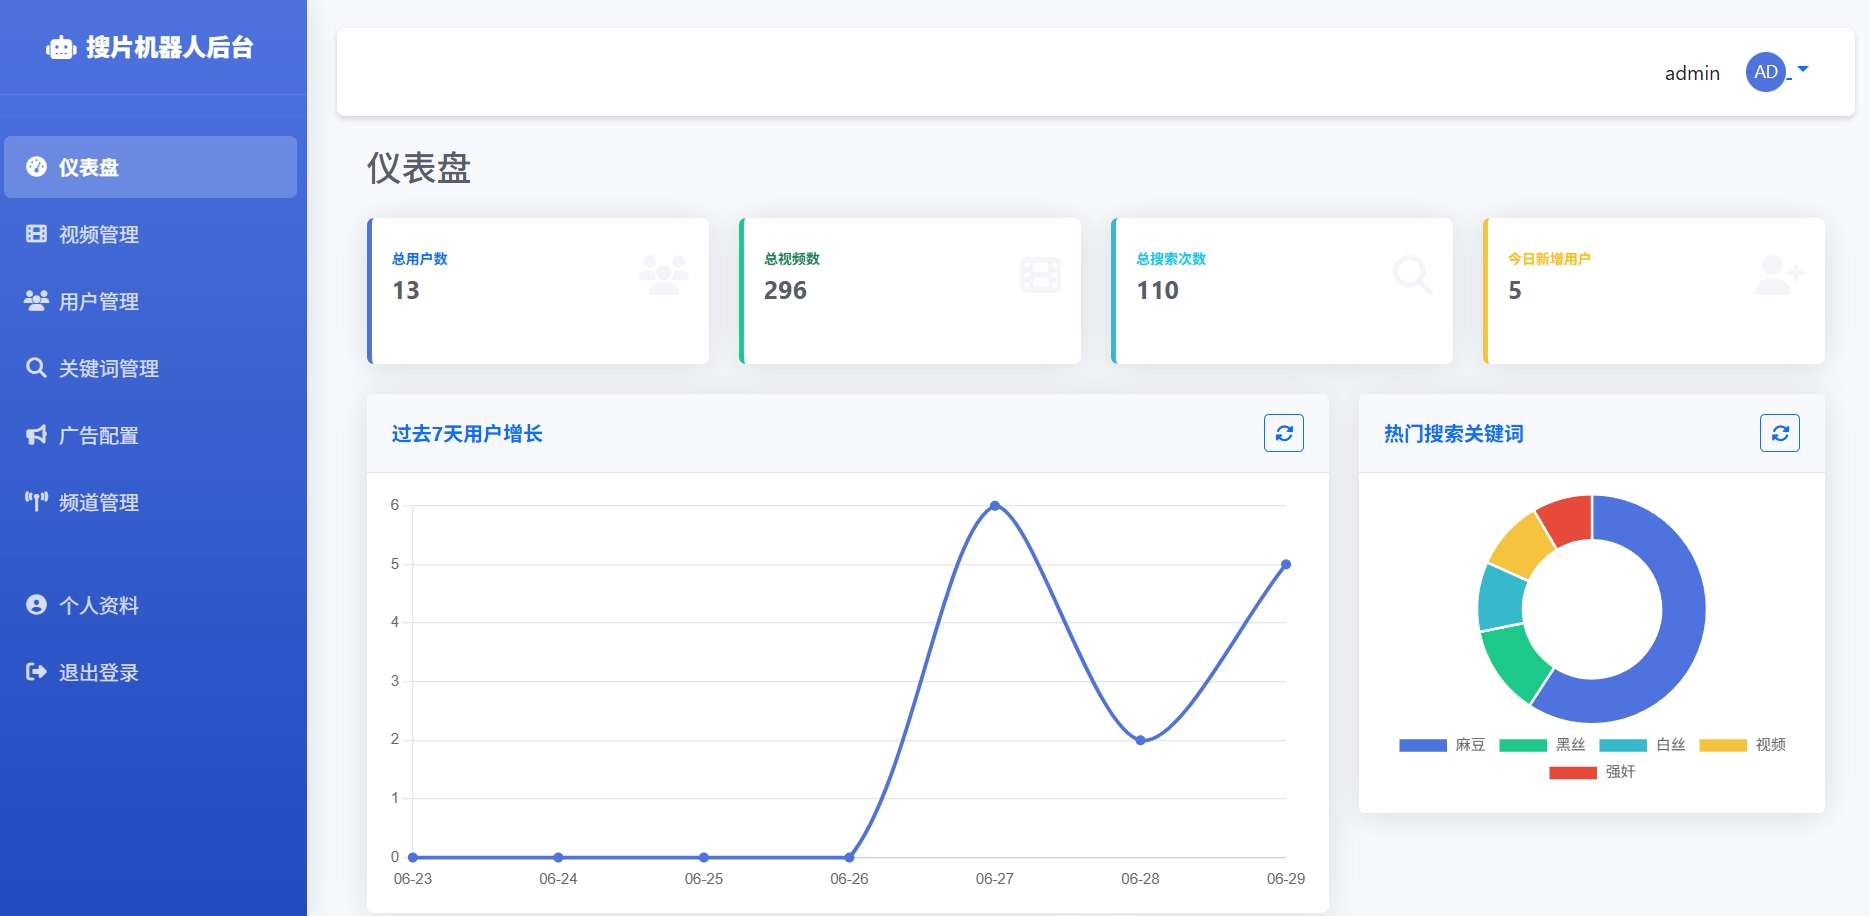Click the AD avatar circle
The image size is (1870, 916).
pos(1765,72)
